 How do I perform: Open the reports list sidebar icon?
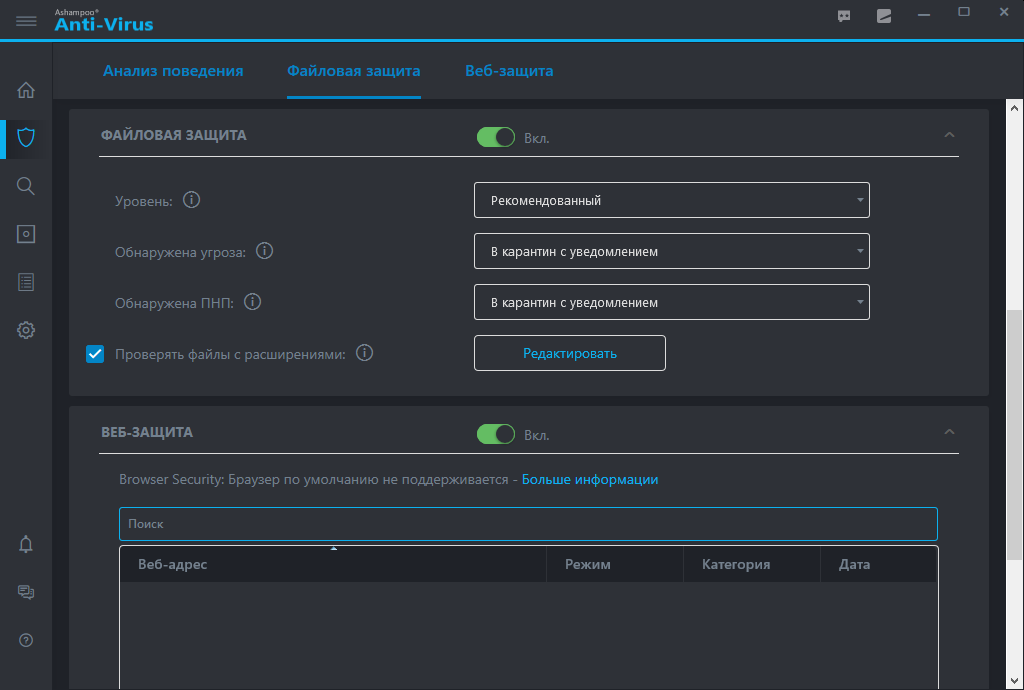(26, 282)
